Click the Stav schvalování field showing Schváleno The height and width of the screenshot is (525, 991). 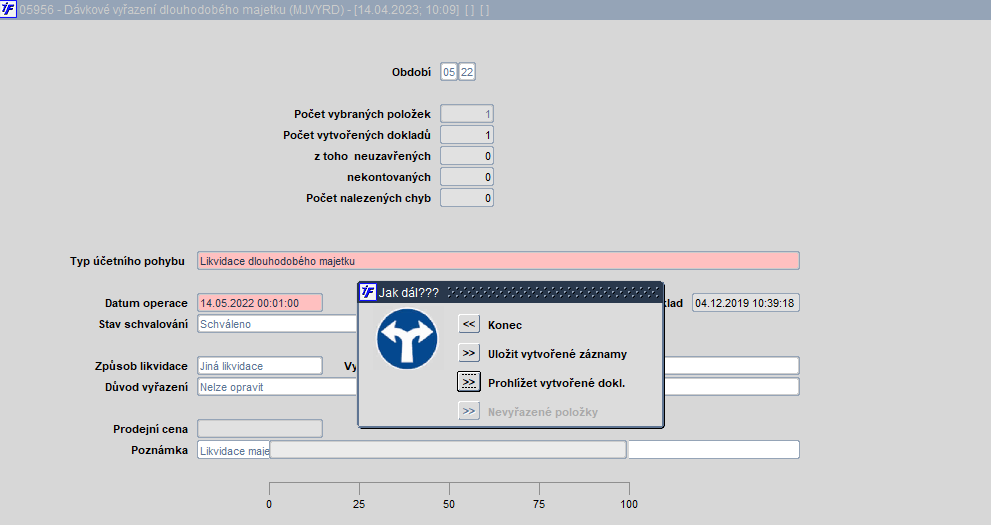(277, 324)
